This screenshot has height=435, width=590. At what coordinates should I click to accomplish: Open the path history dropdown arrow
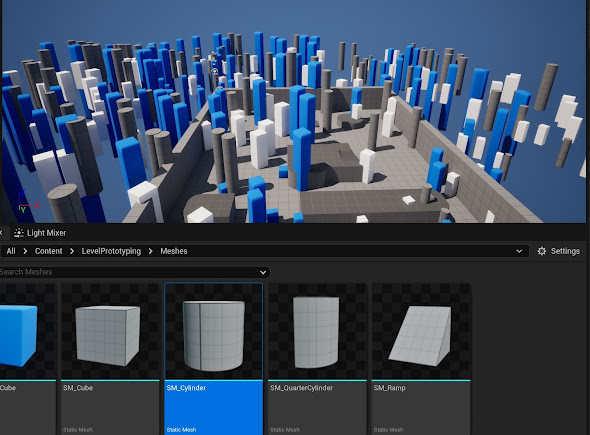click(519, 251)
